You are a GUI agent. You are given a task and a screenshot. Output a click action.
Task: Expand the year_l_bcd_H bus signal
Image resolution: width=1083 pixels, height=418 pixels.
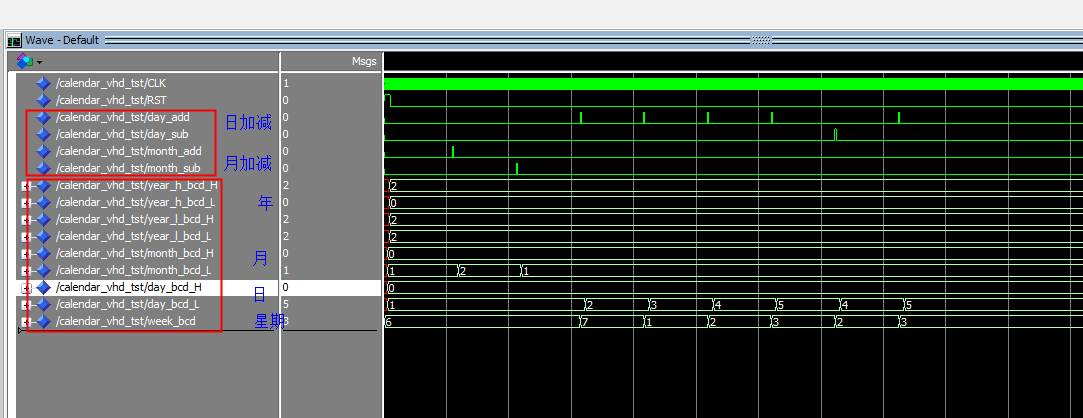26,220
